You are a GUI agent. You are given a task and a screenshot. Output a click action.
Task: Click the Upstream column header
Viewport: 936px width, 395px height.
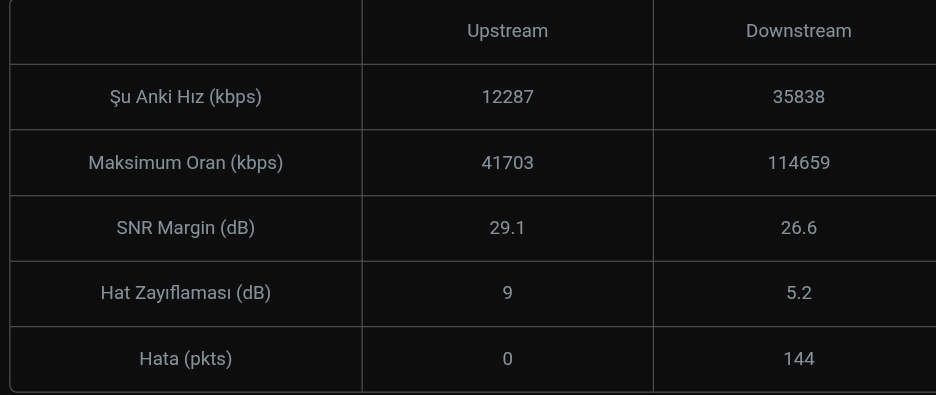507,31
